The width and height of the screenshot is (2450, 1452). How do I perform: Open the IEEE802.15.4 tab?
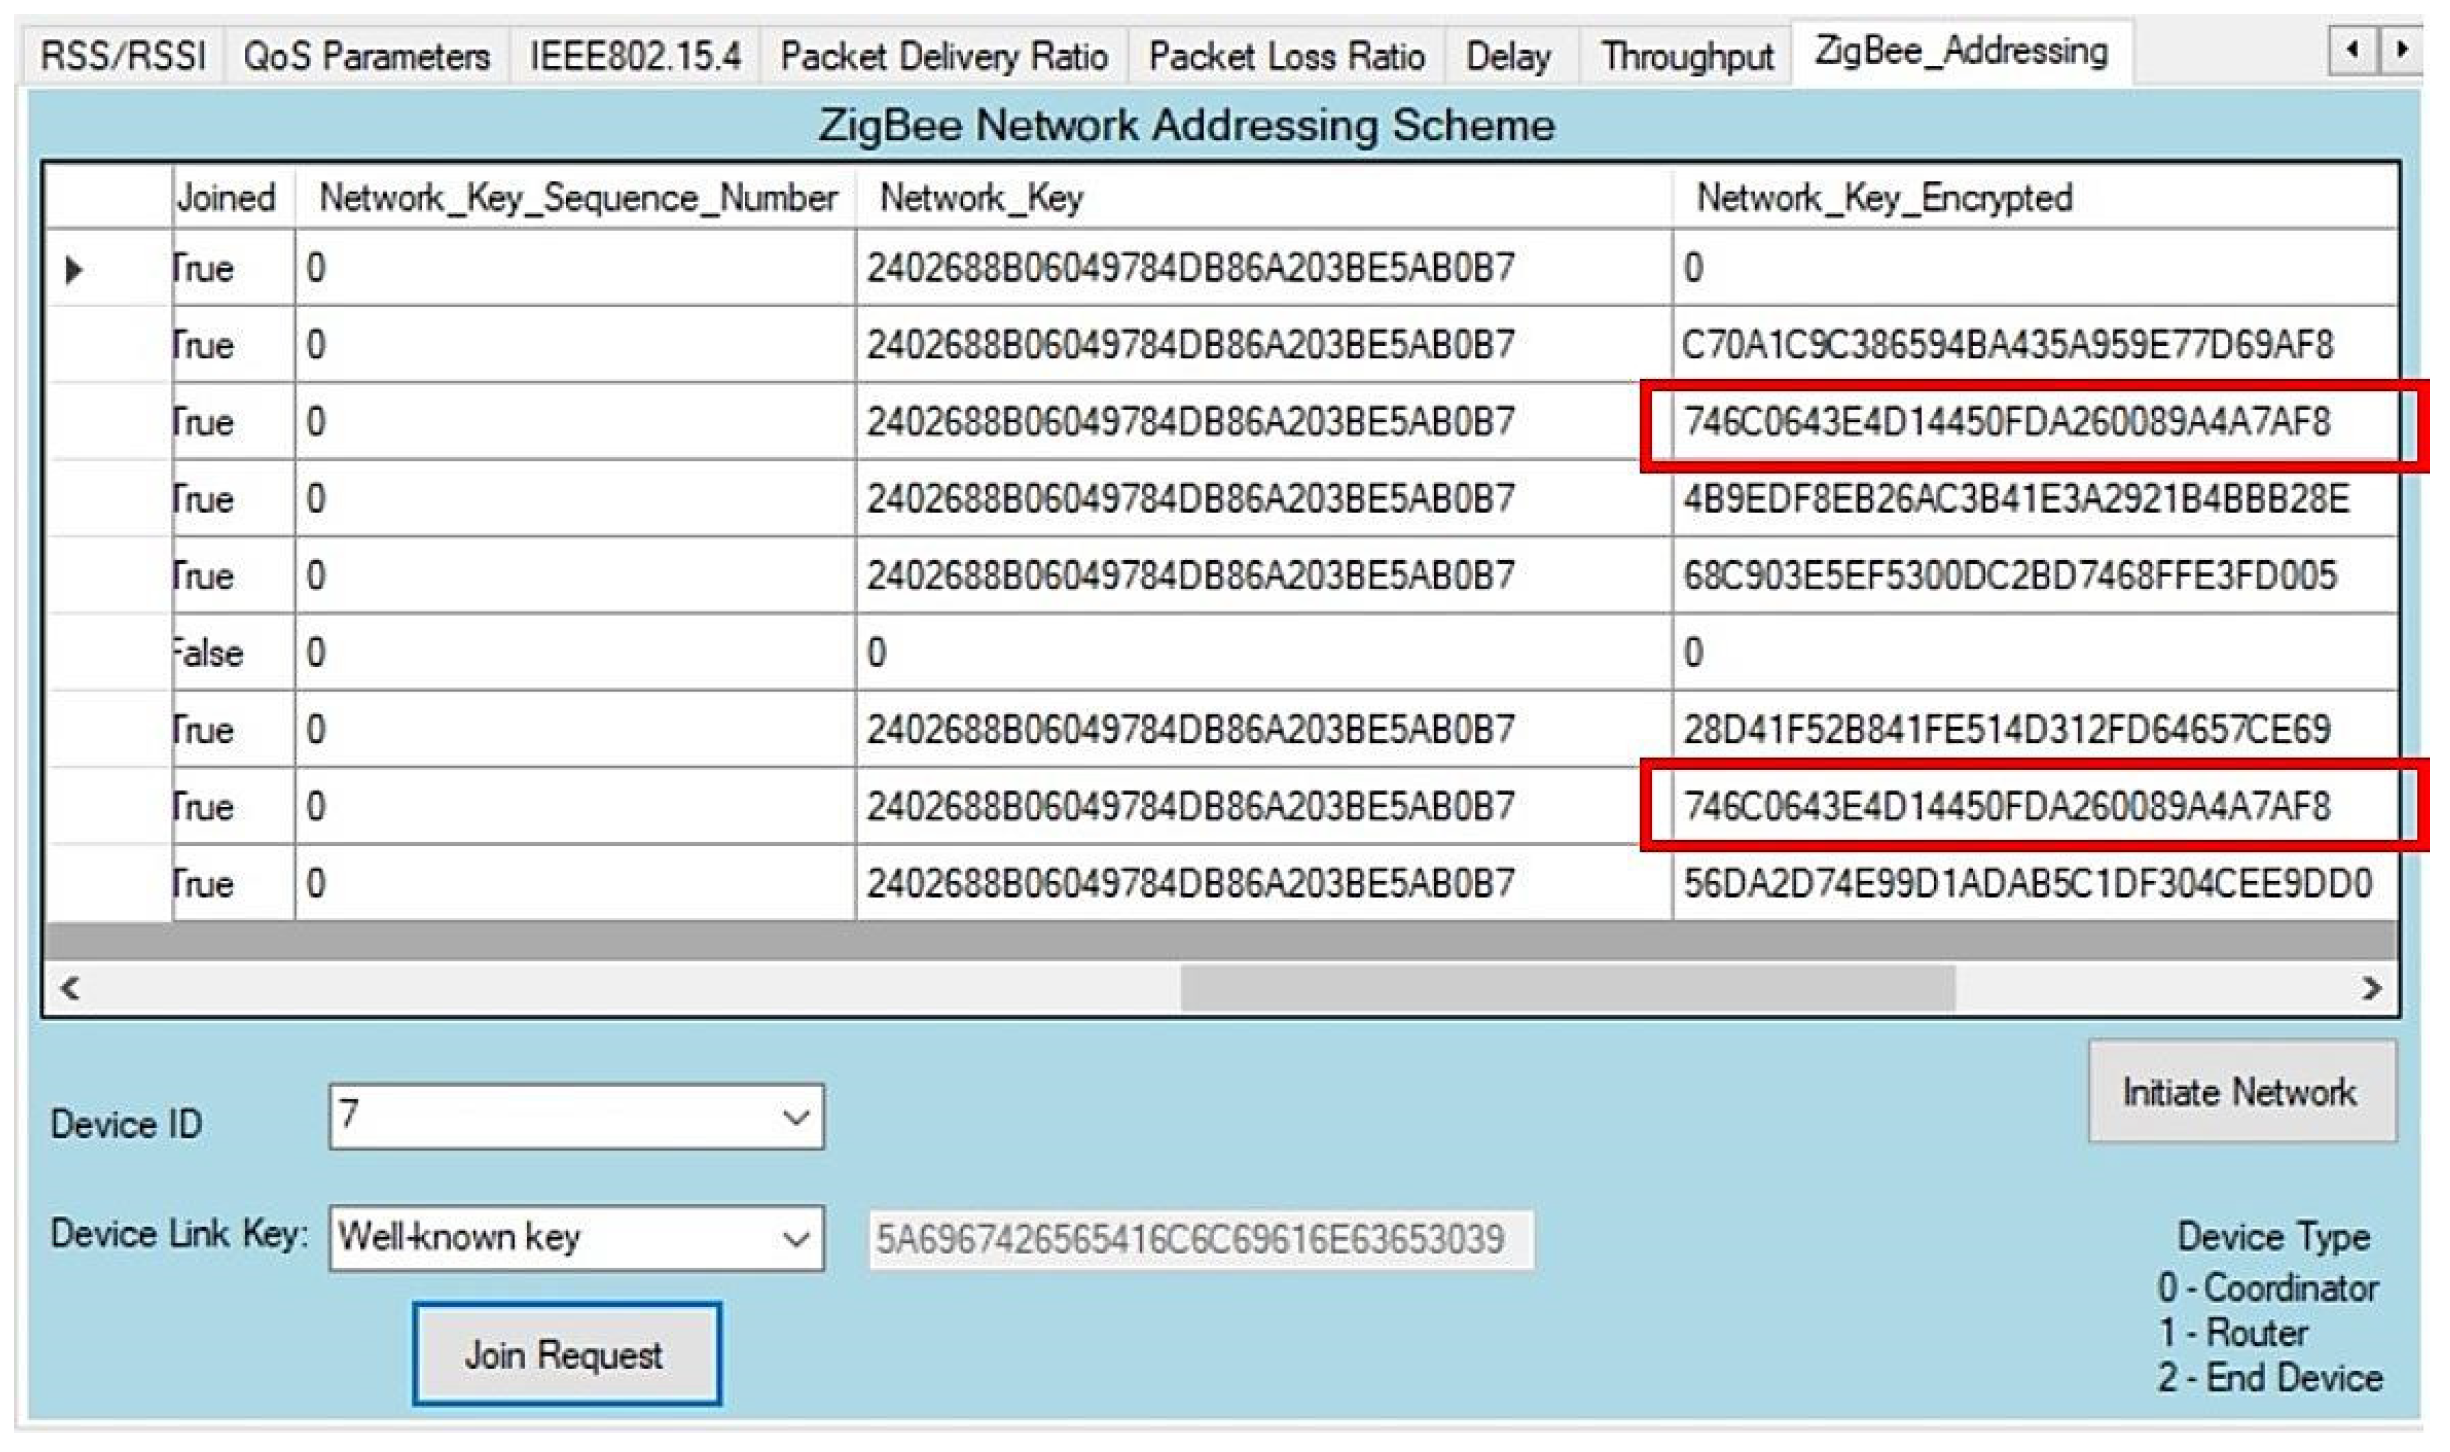click(x=635, y=55)
